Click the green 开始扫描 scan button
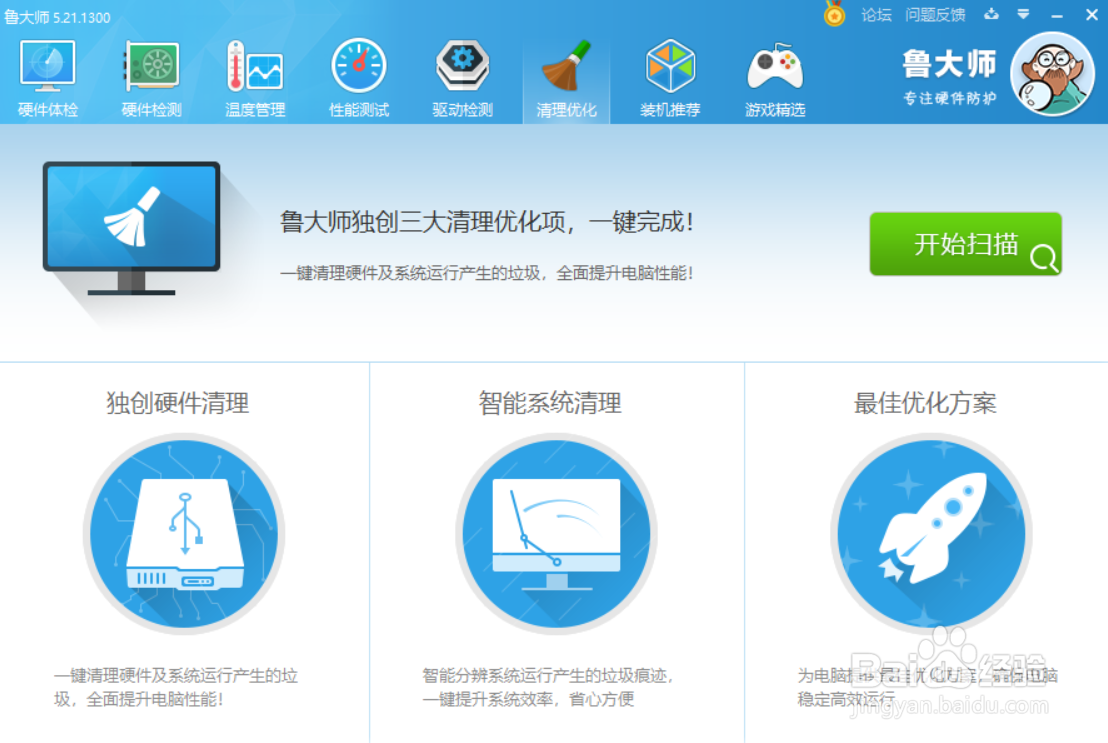This screenshot has height=743, width=1108. (965, 244)
